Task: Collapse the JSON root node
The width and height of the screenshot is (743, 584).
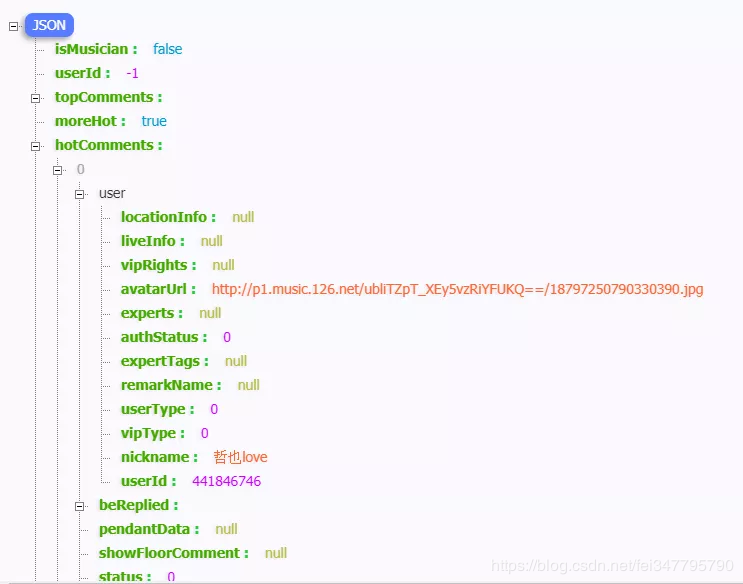Action: click(x=13, y=26)
